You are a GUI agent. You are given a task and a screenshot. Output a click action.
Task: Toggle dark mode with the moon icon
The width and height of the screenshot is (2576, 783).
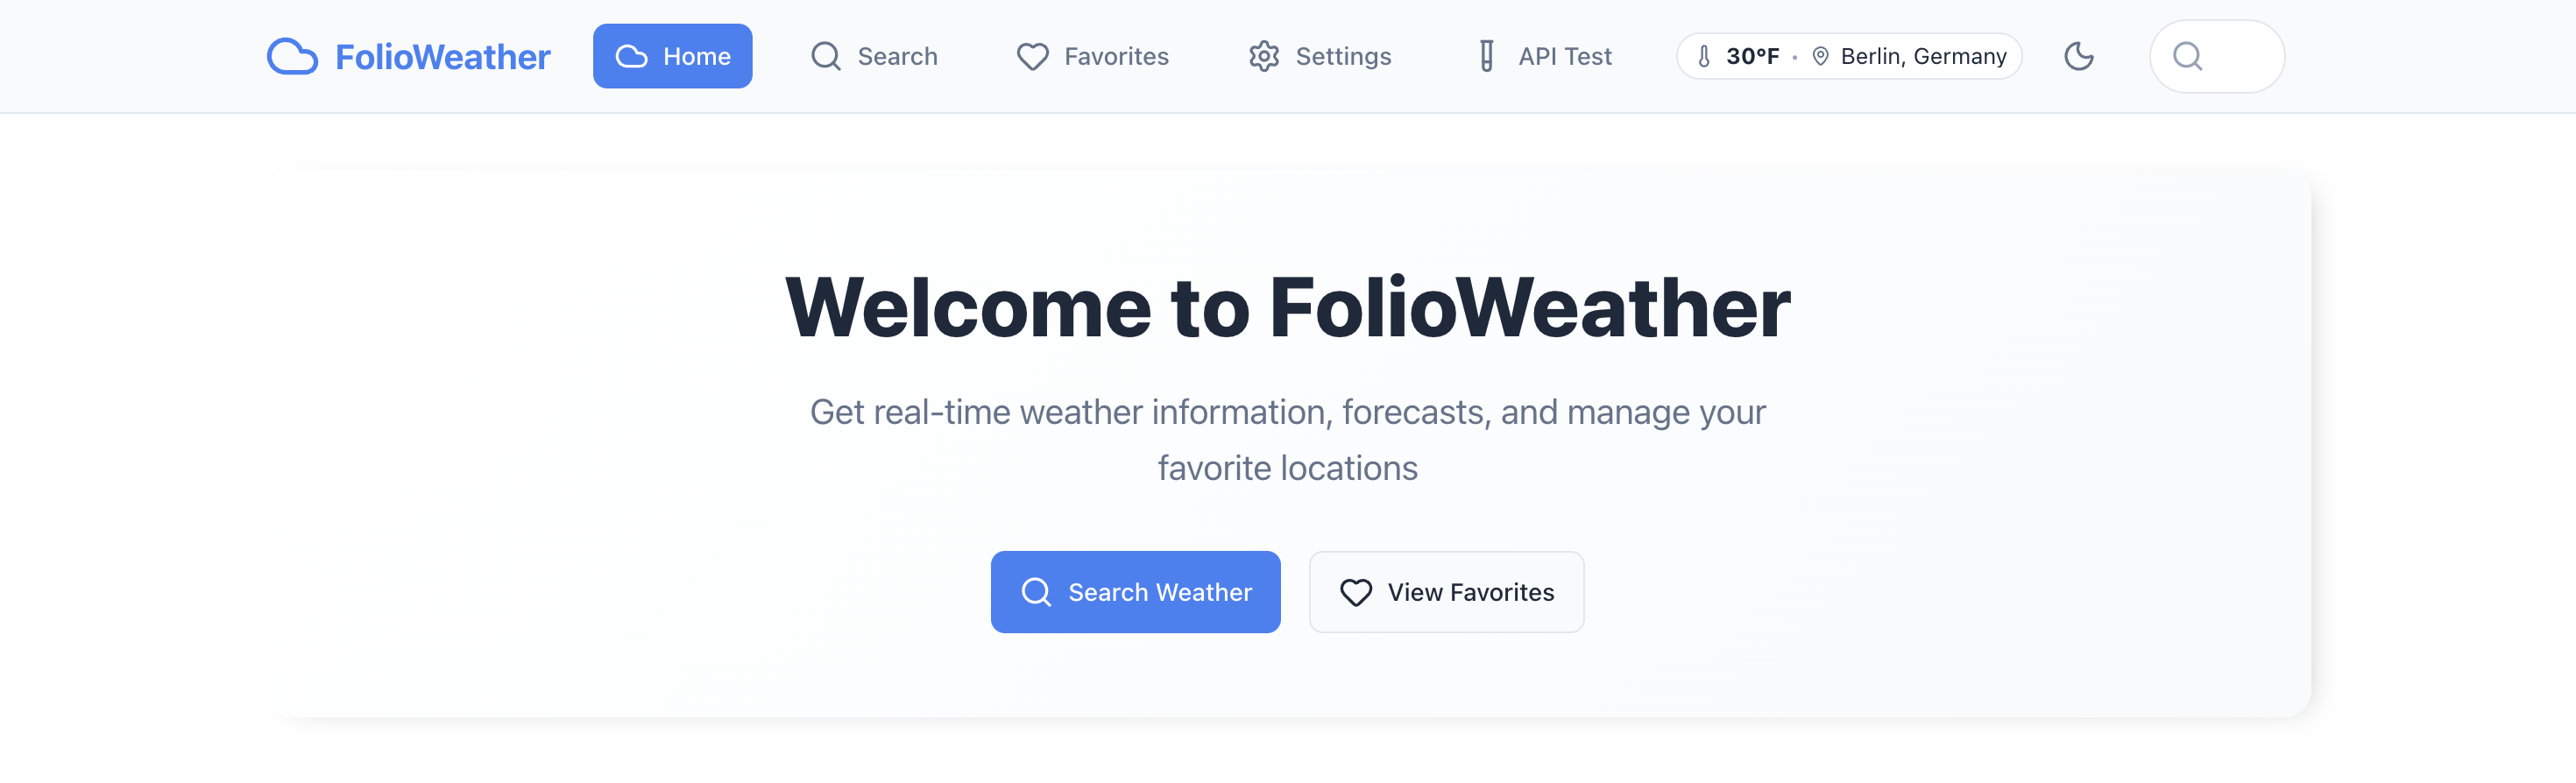click(x=2078, y=57)
